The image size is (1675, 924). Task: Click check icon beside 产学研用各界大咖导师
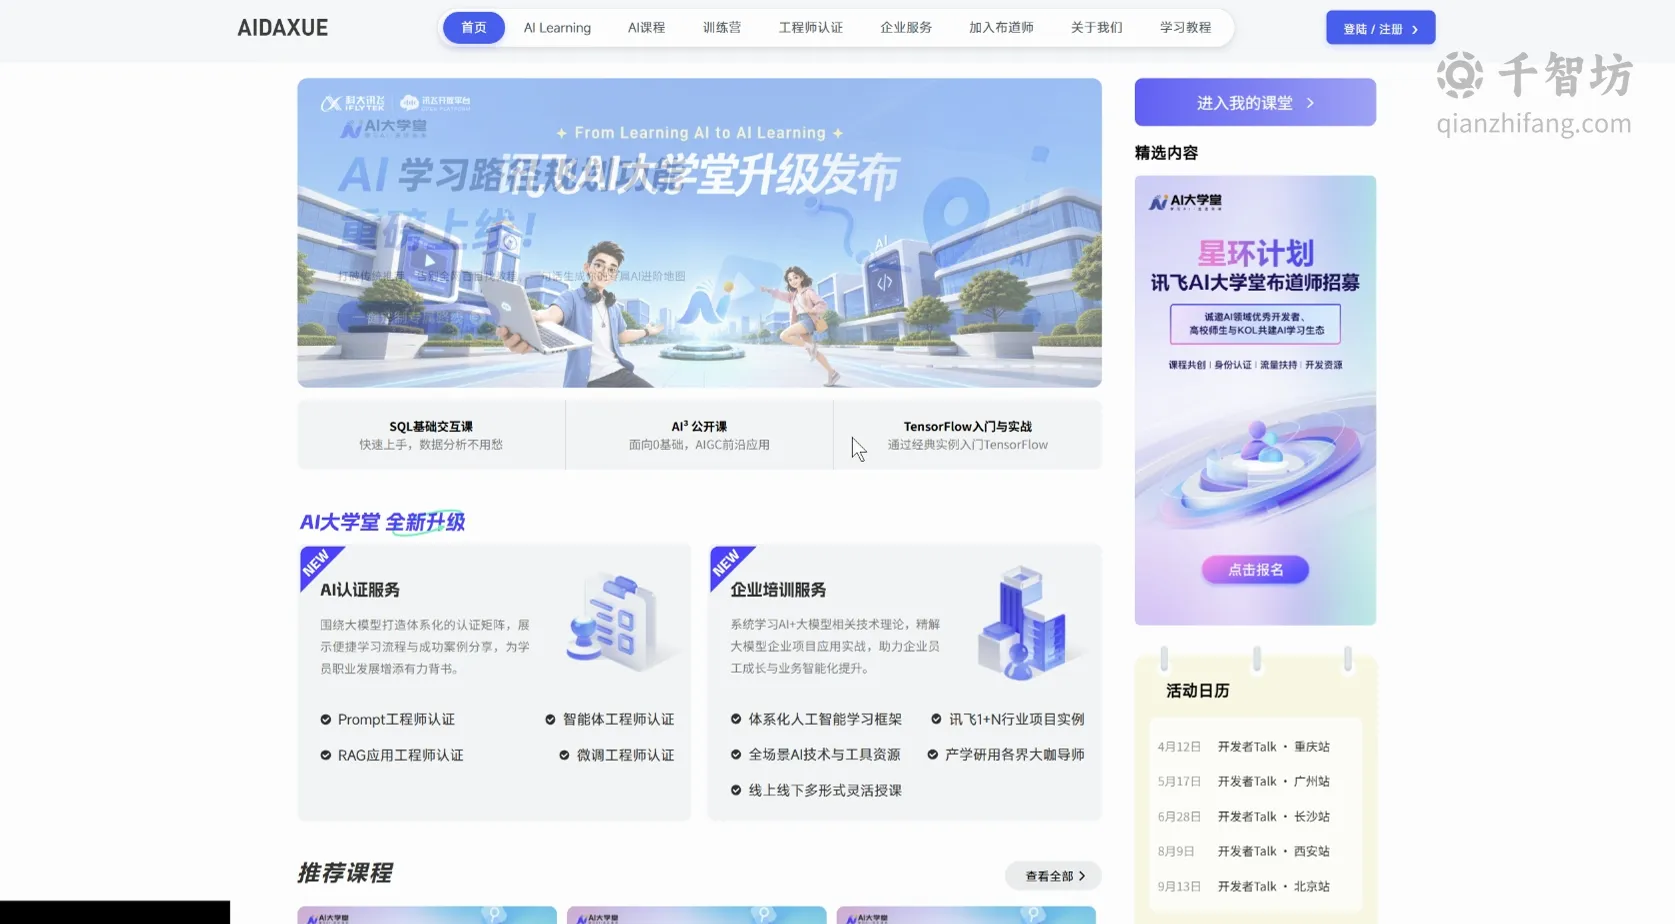coord(932,754)
